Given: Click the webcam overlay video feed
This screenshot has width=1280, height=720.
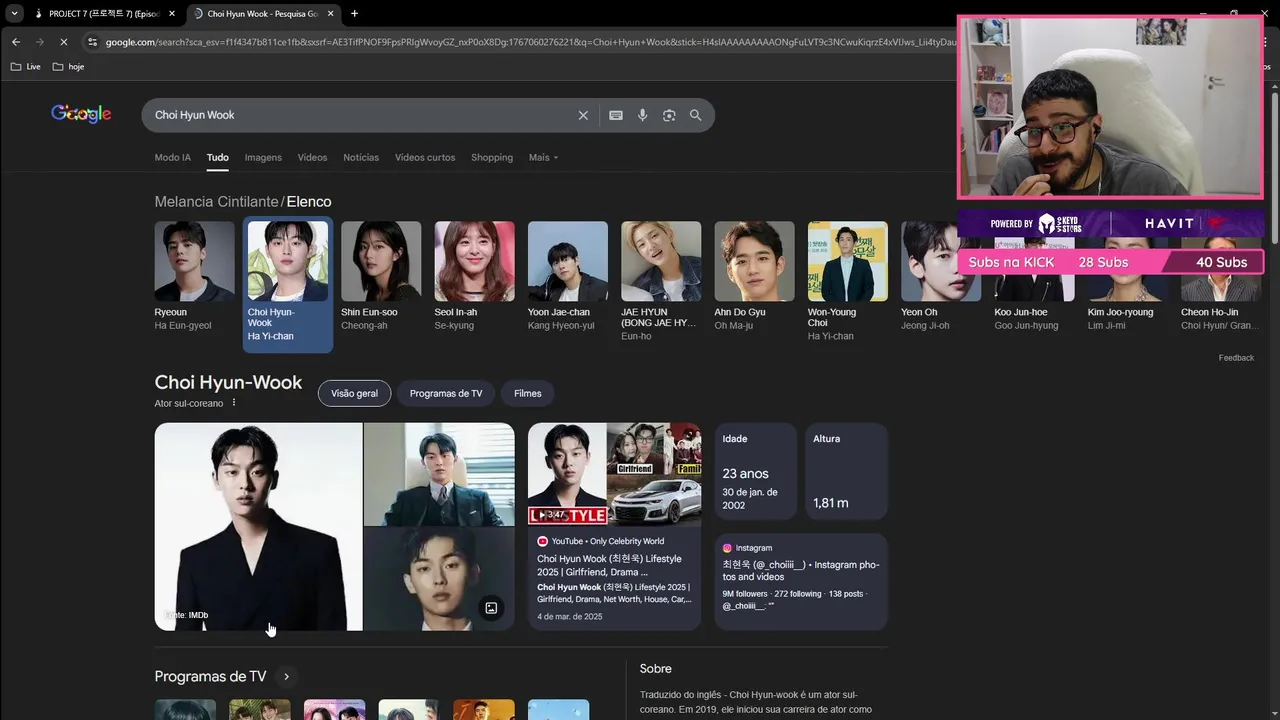Looking at the screenshot, I should pos(1110,107).
